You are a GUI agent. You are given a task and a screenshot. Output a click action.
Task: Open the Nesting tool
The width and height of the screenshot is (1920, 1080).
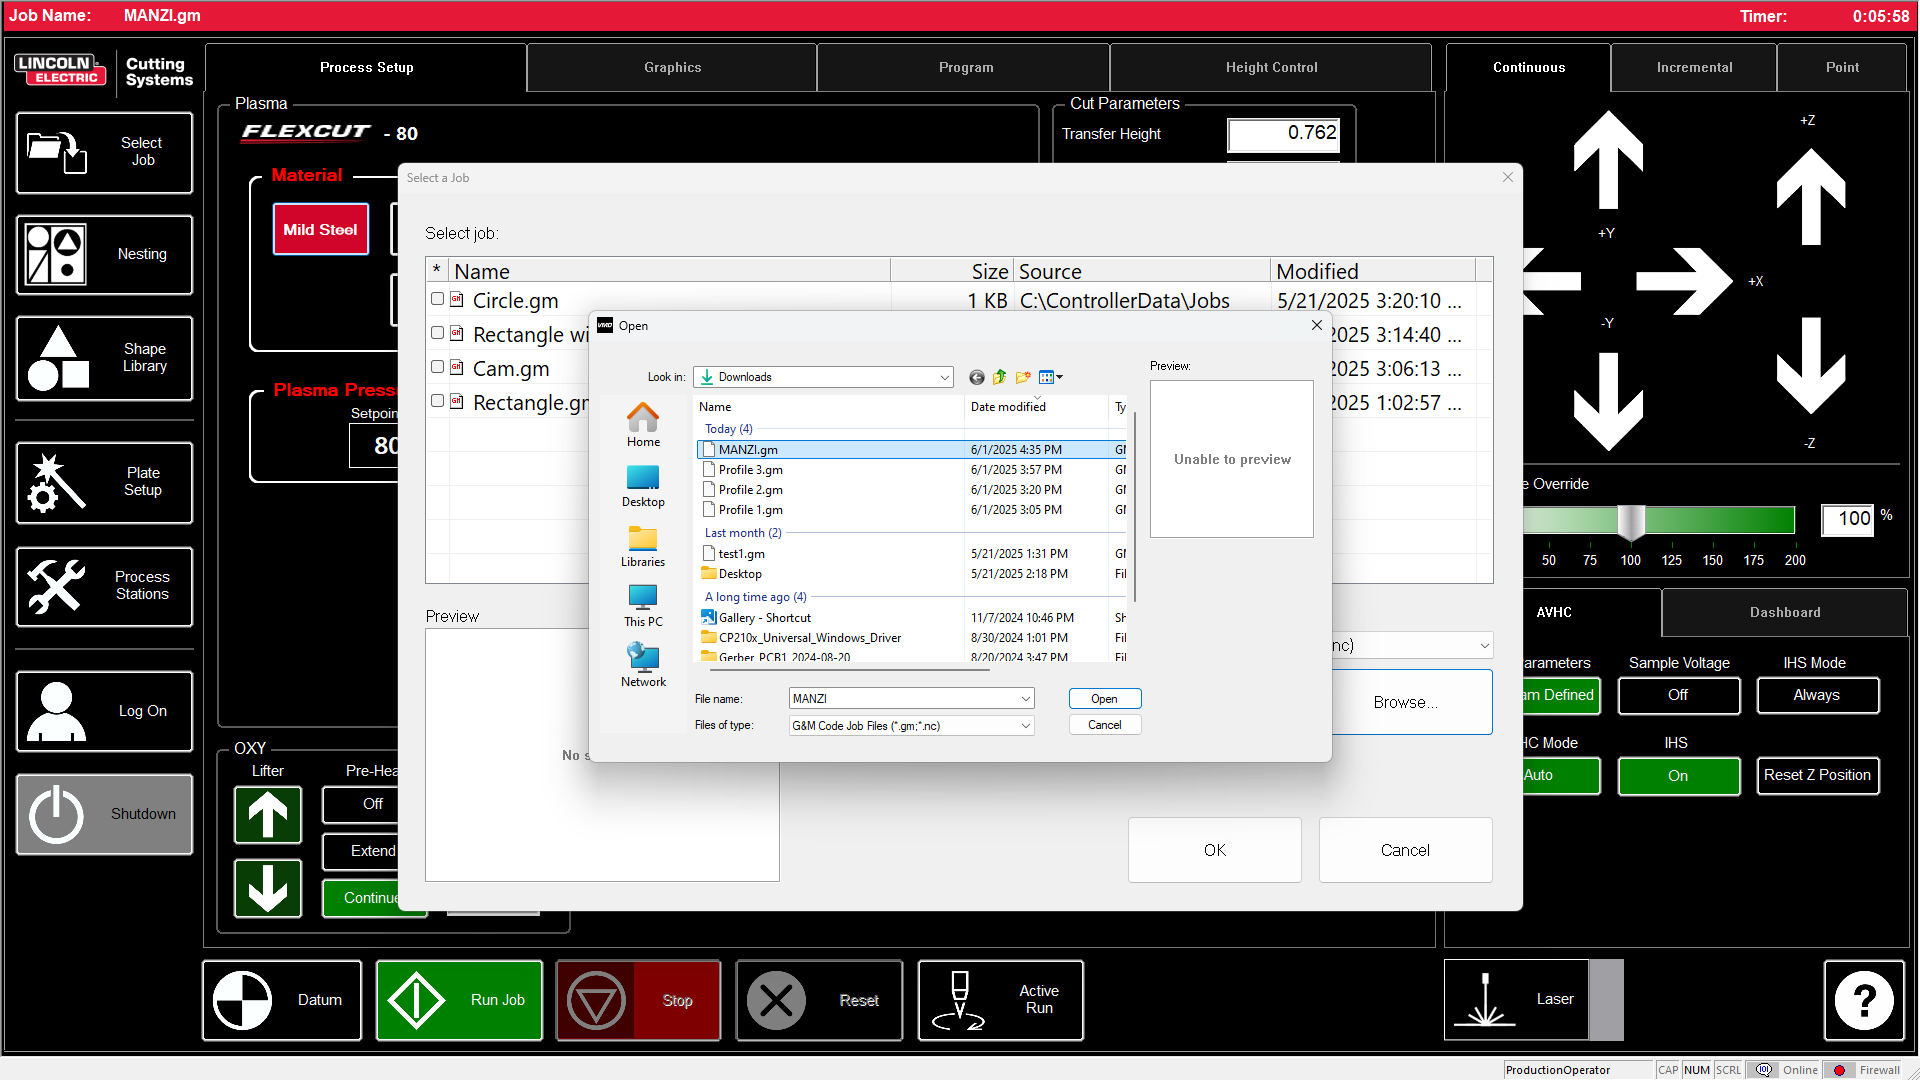click(104, 254)
